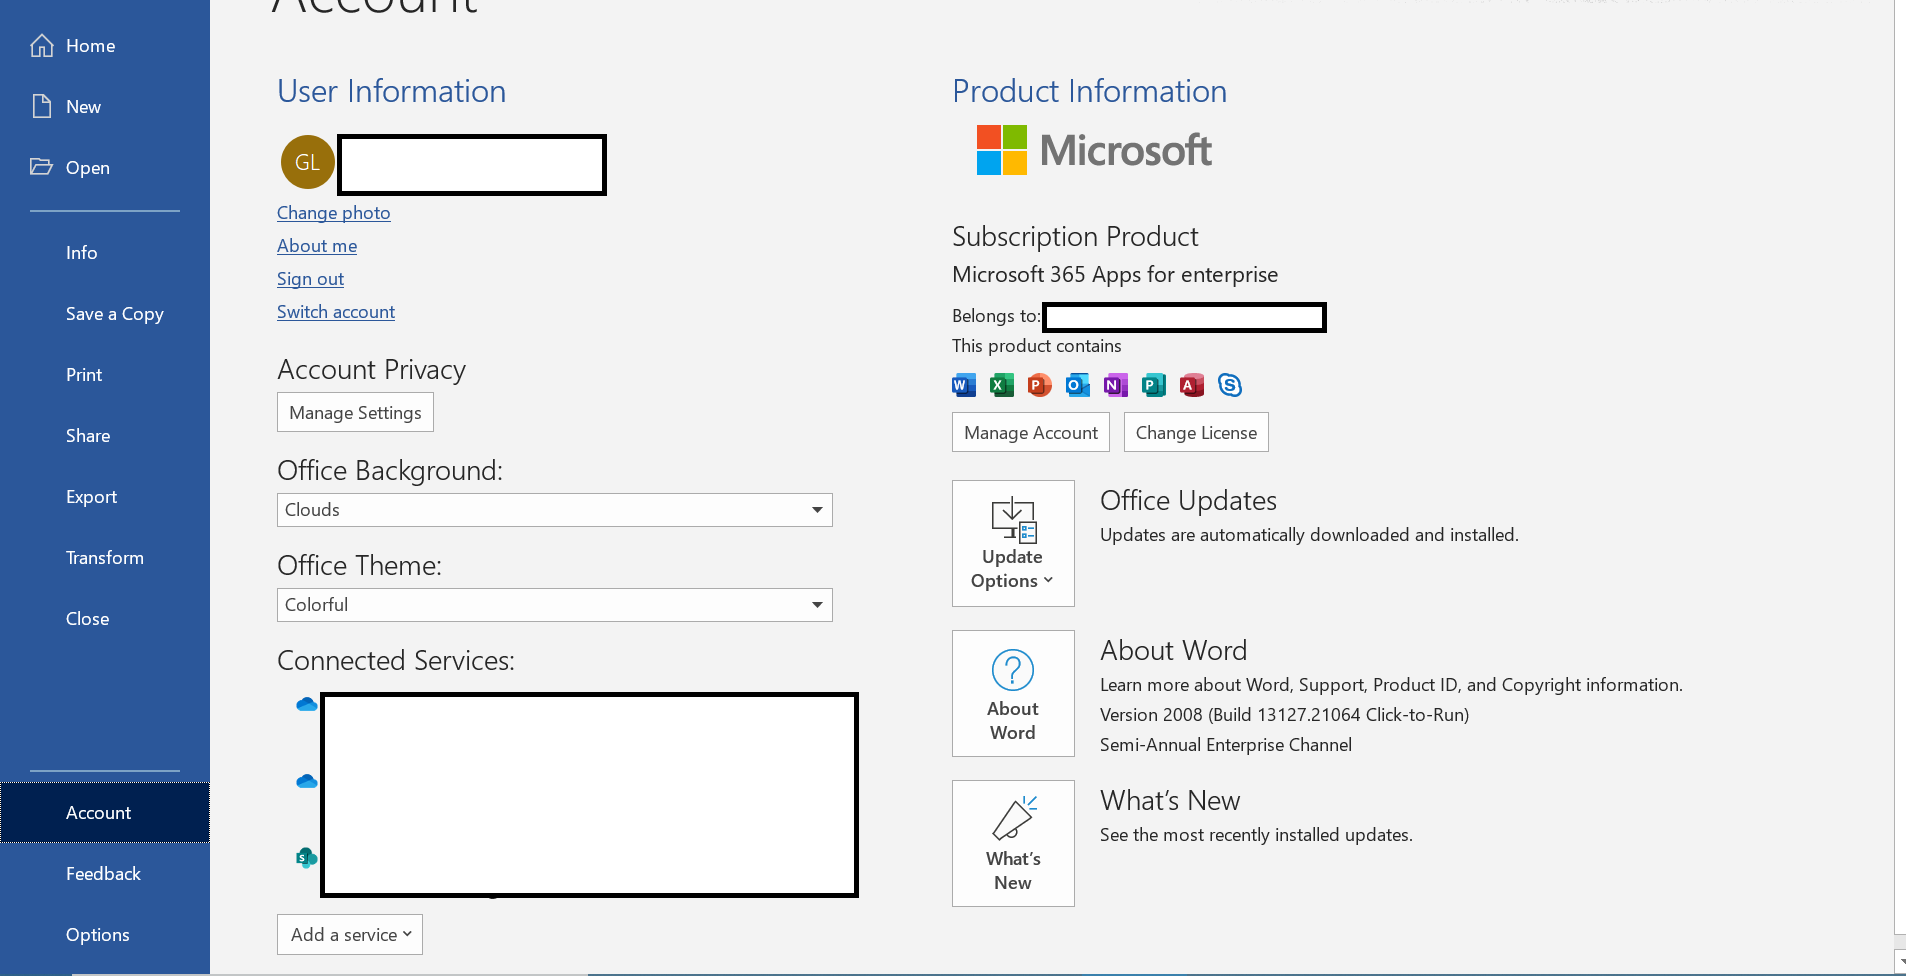Viewport: 1906px width, 976px height.
Task: Click the Microsoft four-color logo
Action: tap(1002, 150)
